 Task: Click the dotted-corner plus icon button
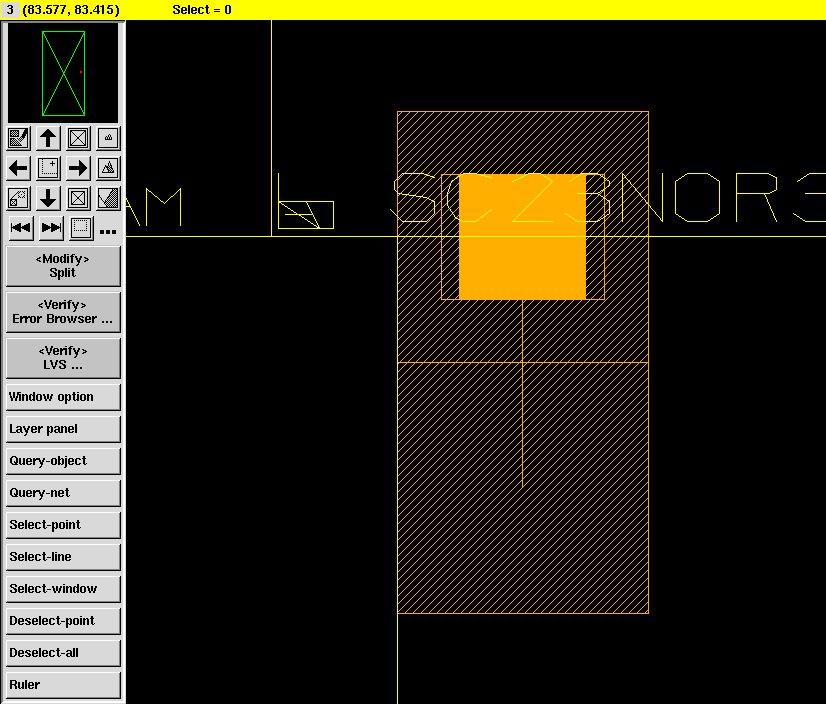48,168
